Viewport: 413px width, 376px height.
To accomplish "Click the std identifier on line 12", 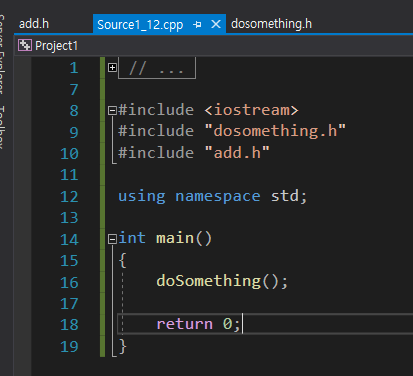I will [x=285, y=196].
